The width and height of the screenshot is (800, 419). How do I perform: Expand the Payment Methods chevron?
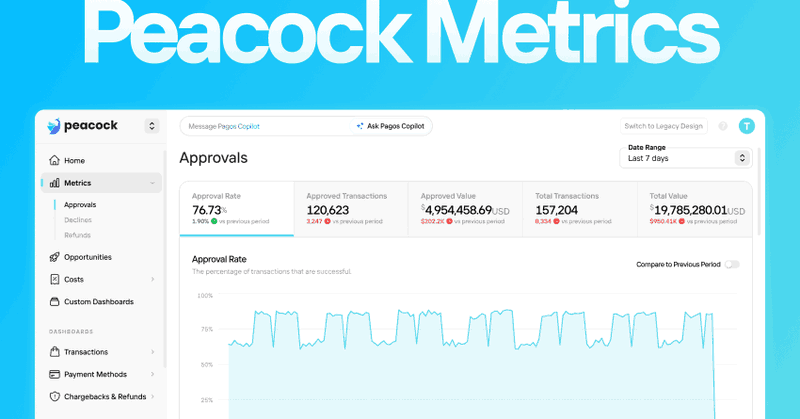coord(153,374)
